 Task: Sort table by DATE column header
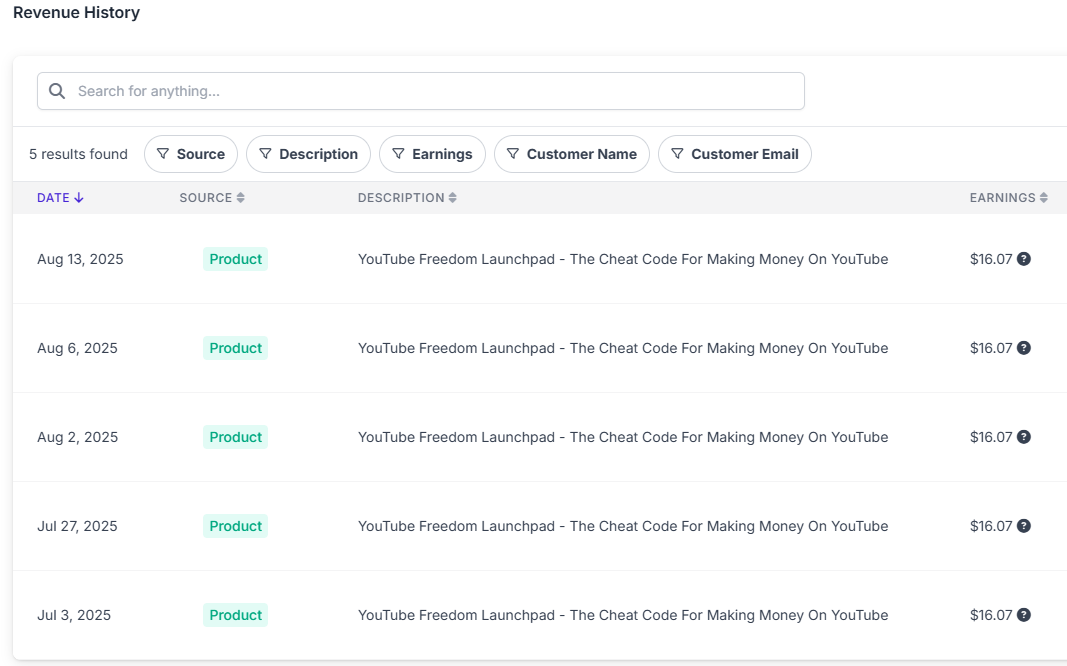click(x=60, y=198)
